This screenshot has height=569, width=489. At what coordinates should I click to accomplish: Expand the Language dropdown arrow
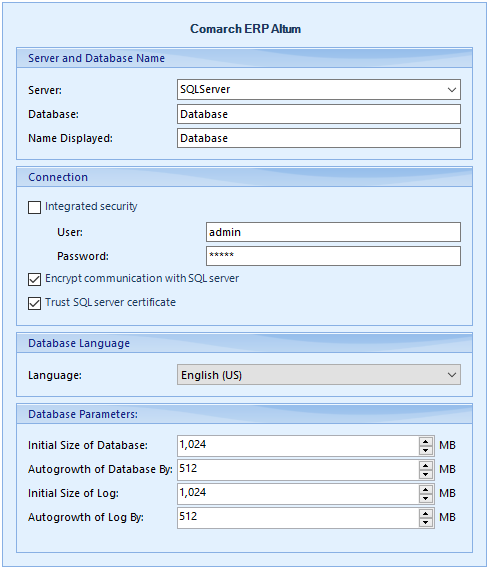452,375
